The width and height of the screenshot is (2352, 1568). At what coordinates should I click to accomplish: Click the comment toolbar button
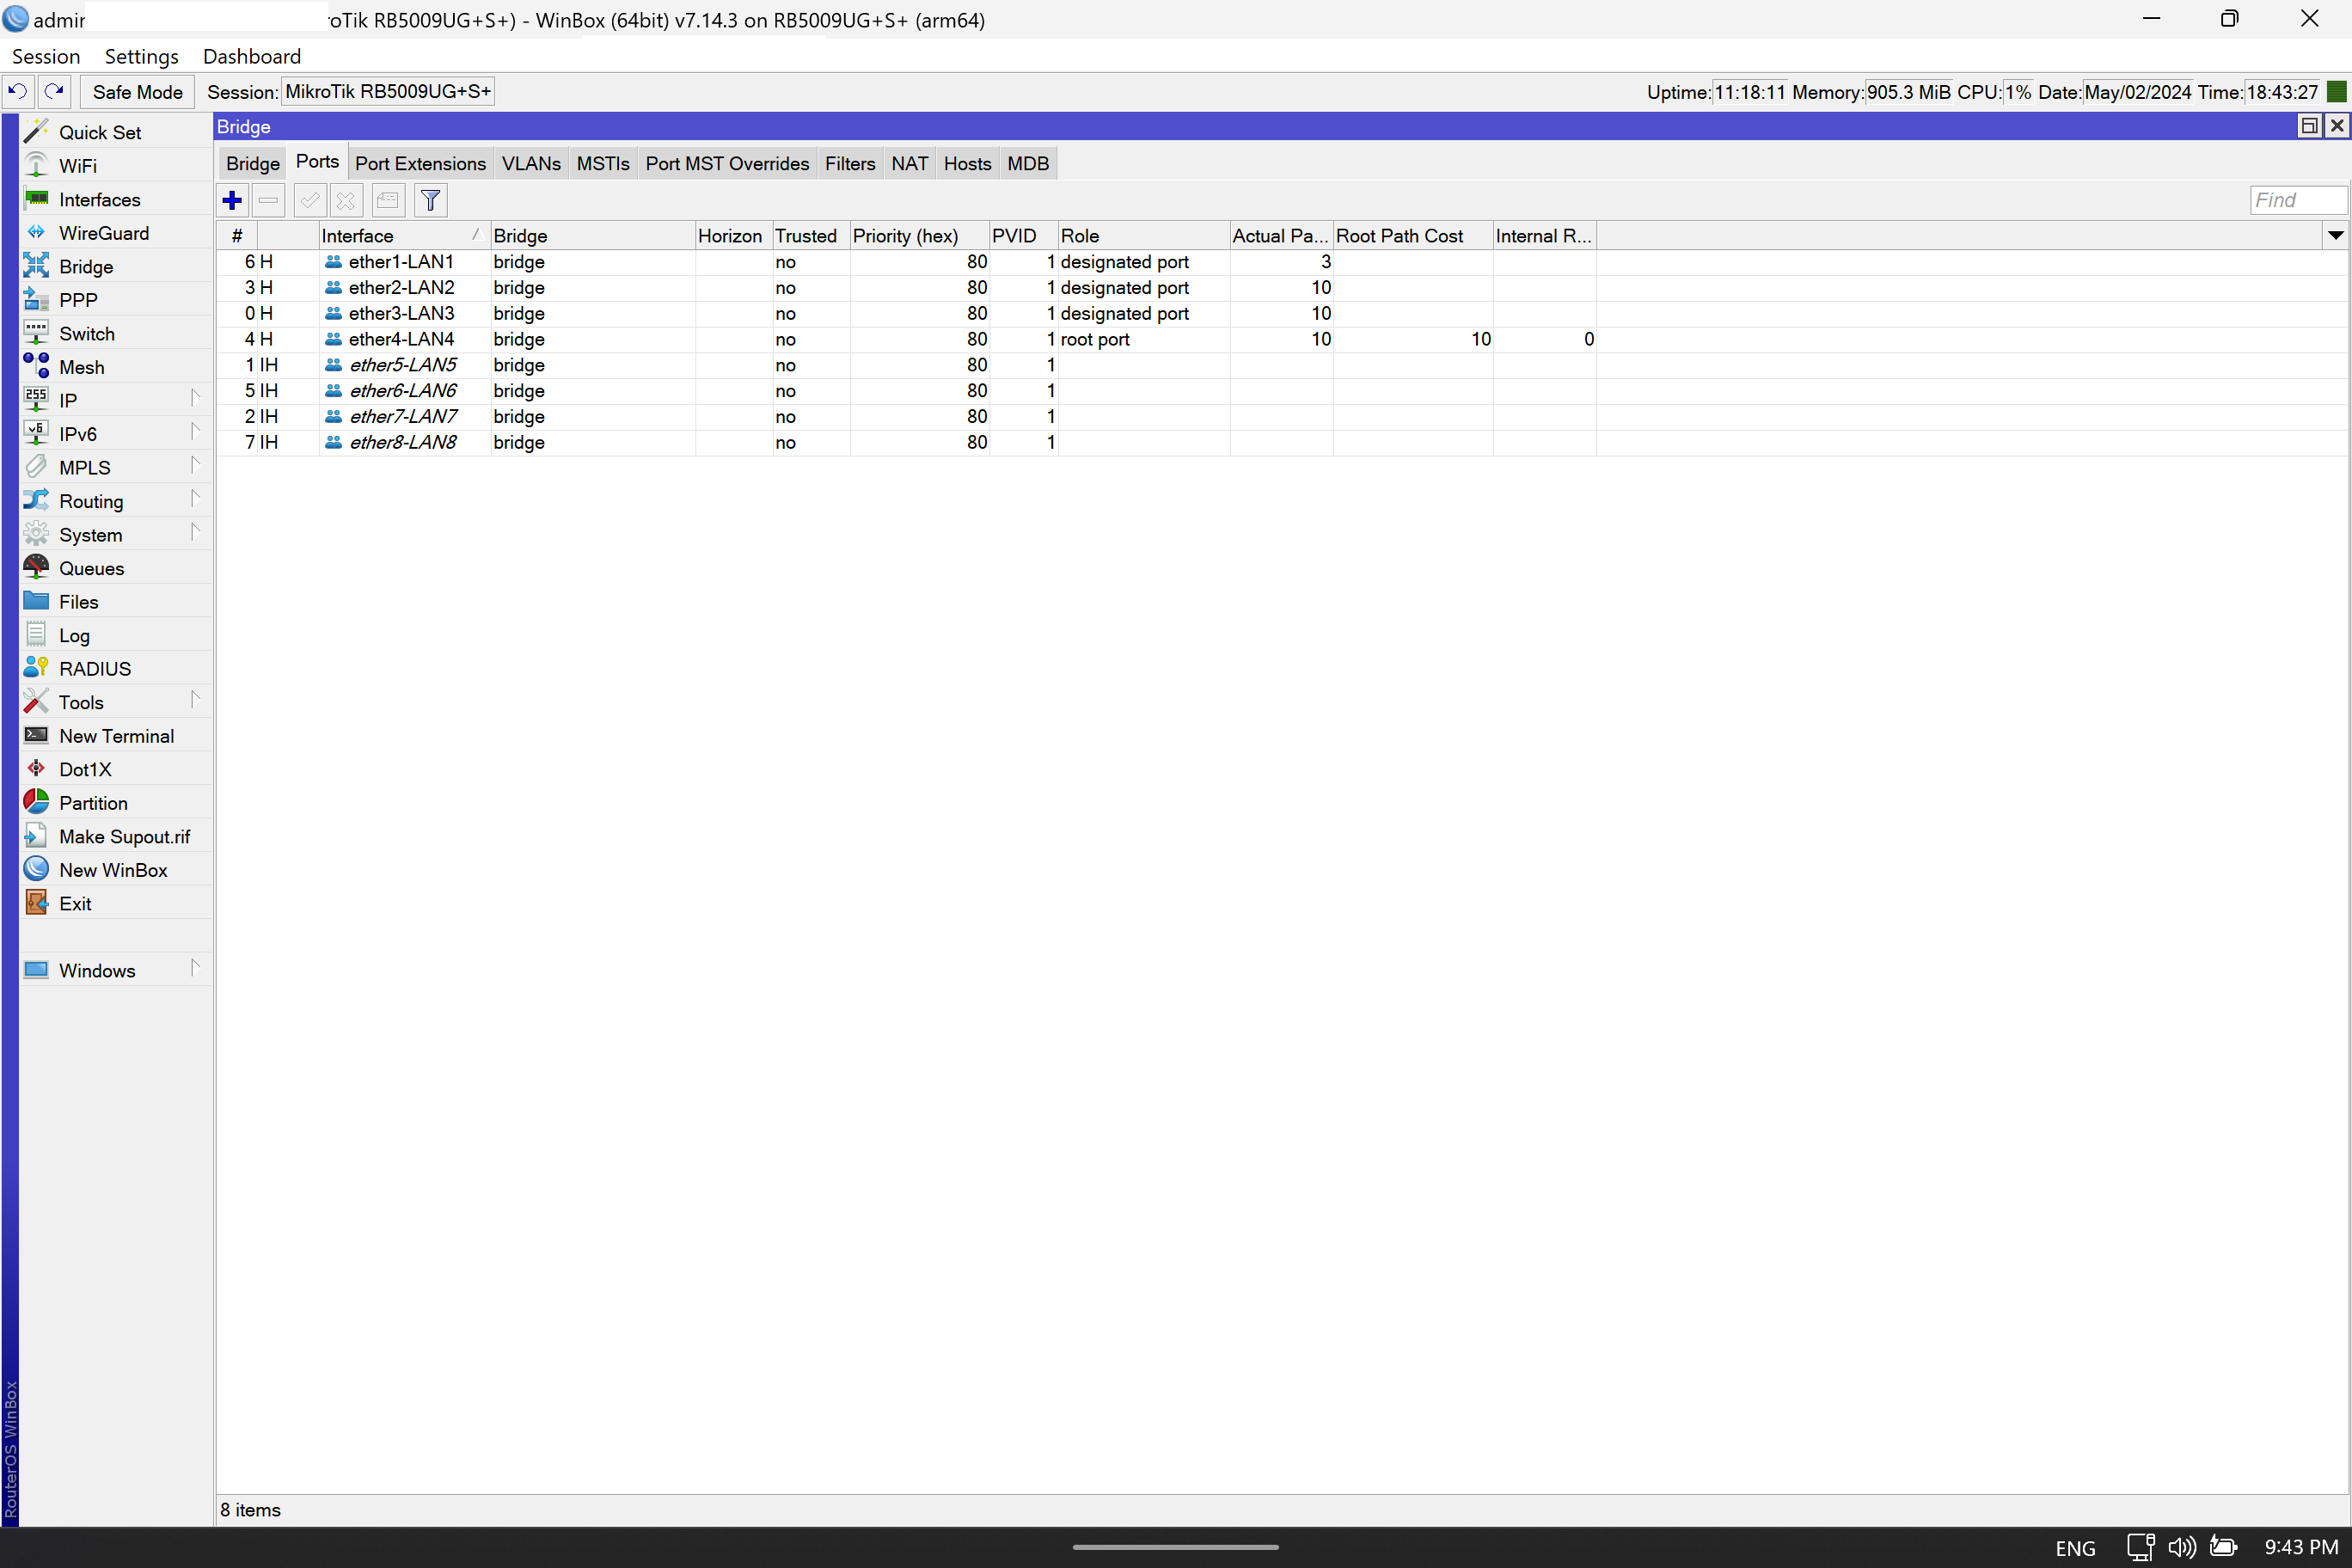click(x=388, y=200)
